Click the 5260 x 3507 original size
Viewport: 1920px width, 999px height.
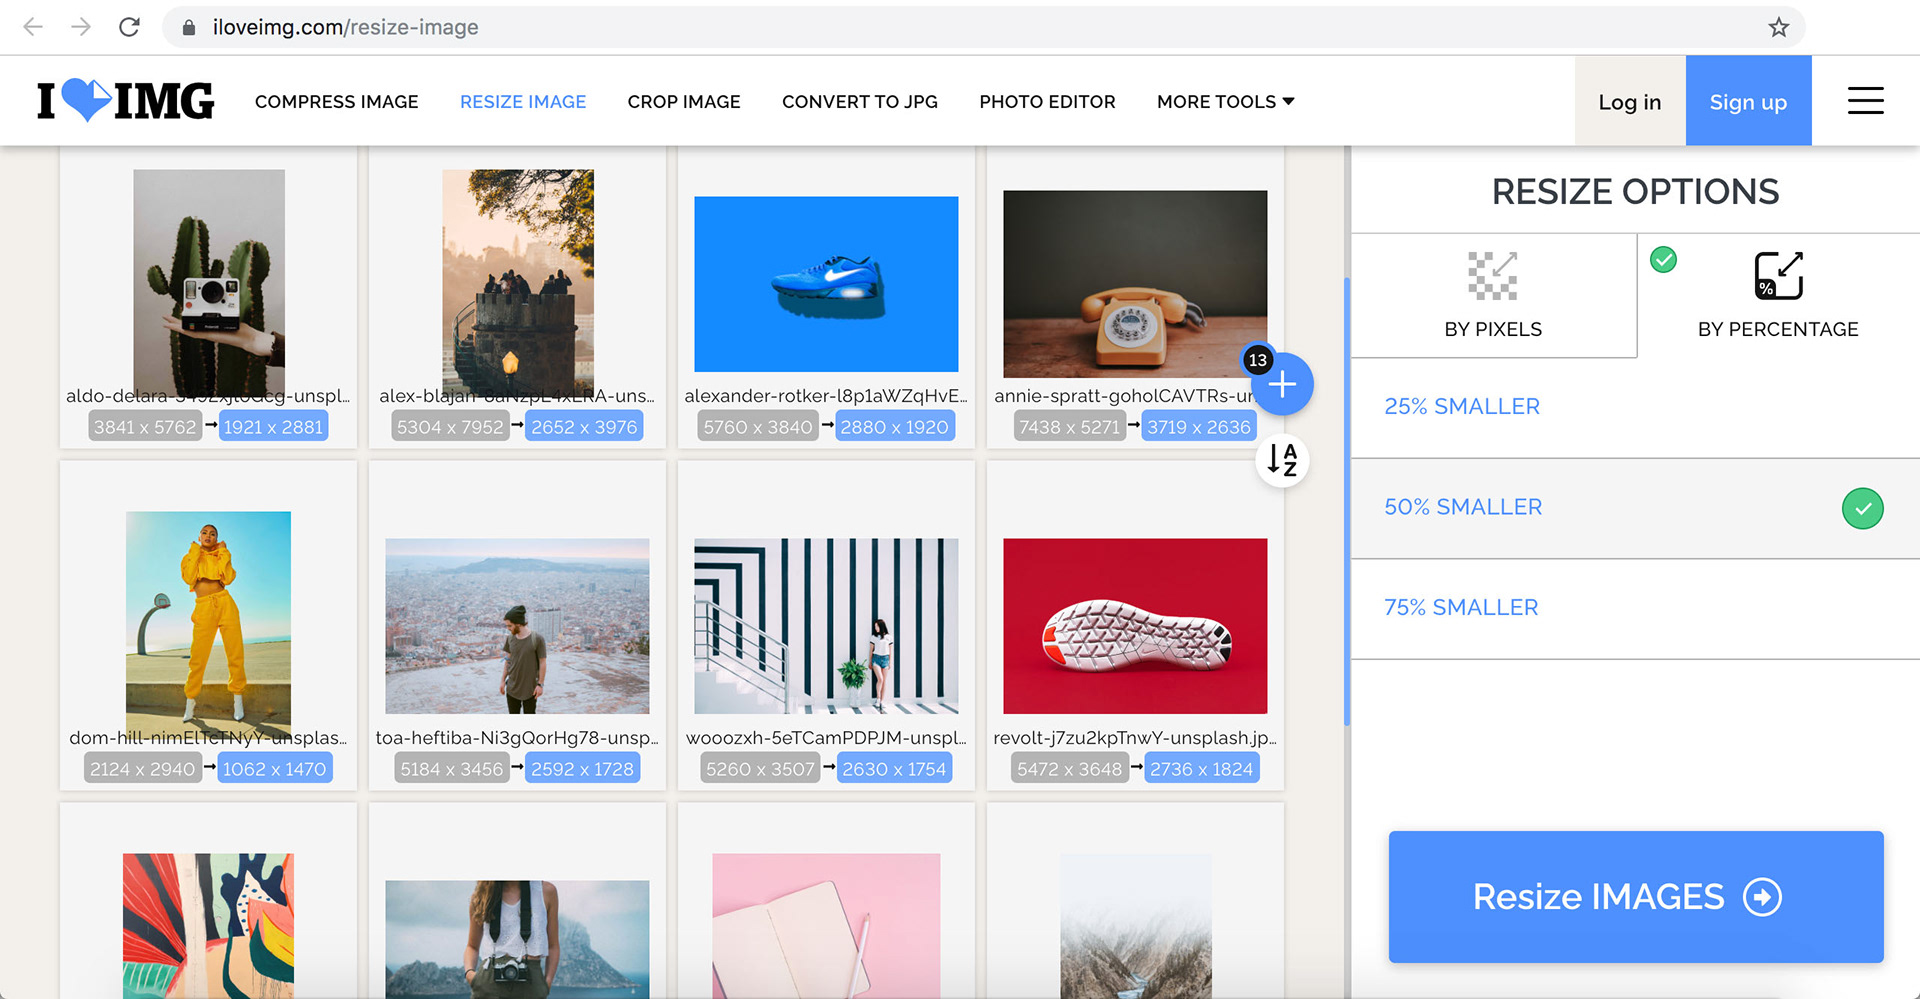coord(760,769)
